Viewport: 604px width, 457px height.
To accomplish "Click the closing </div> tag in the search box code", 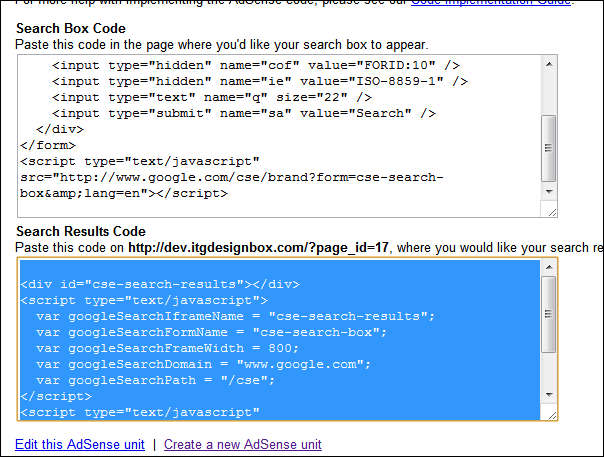I will click(x=60, y=129).
